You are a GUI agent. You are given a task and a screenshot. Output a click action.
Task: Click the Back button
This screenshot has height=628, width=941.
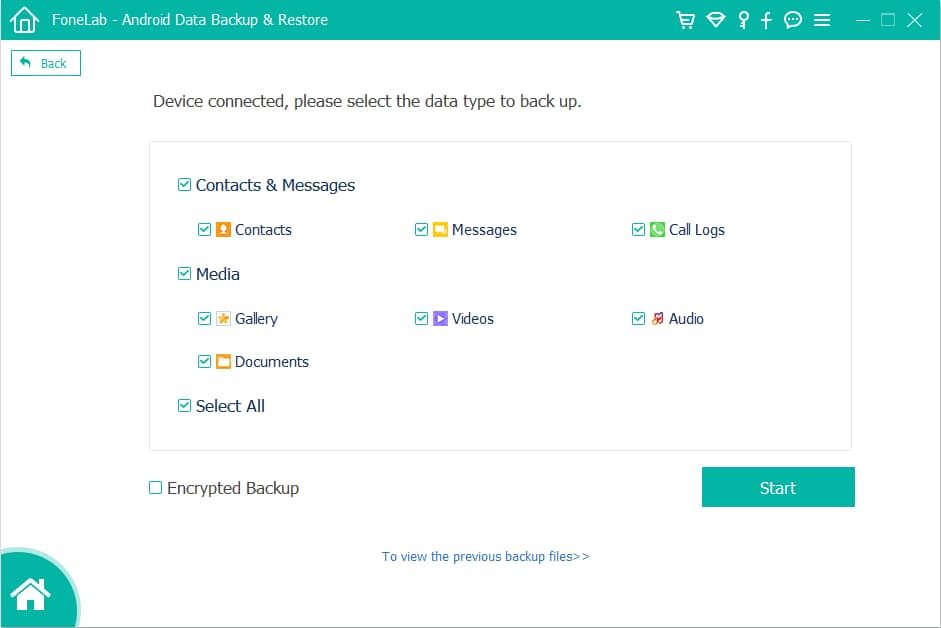(45, 62)
